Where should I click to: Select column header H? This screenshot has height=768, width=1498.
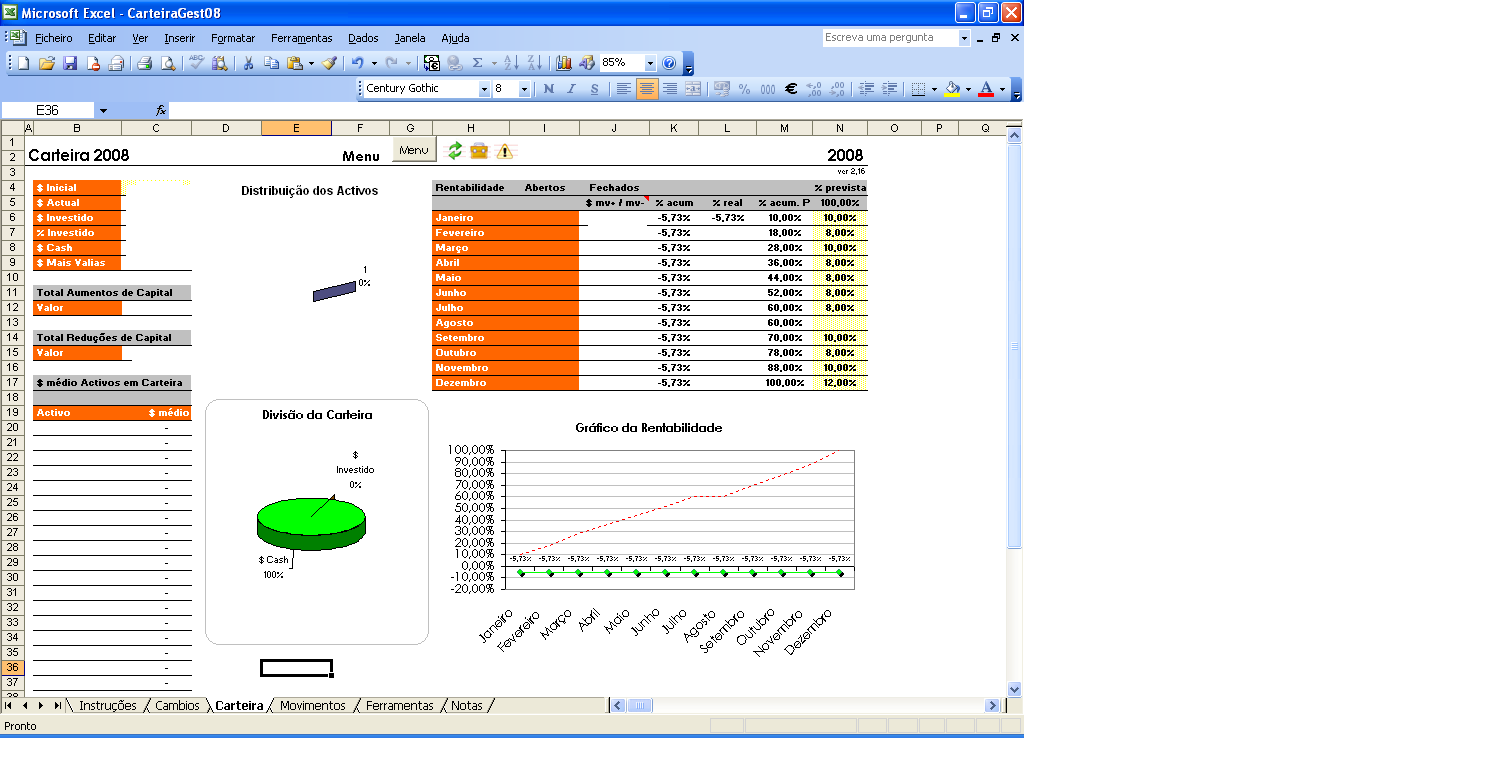(x=471, y=128)
